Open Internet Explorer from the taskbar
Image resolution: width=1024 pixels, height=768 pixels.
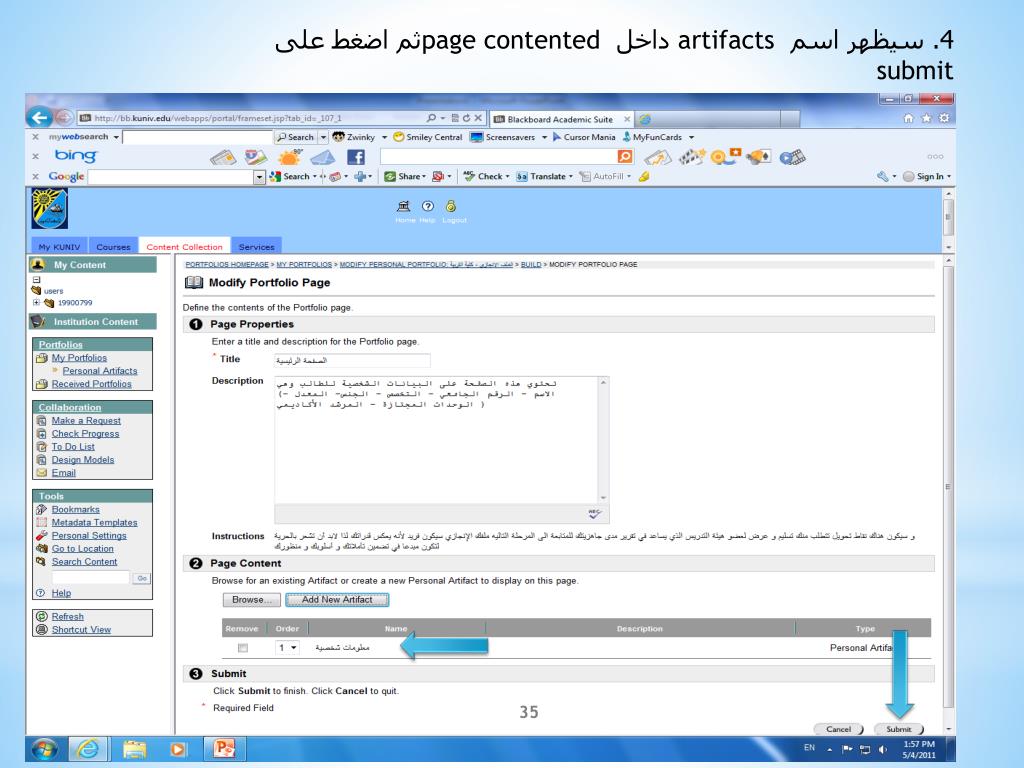(87, 749)
